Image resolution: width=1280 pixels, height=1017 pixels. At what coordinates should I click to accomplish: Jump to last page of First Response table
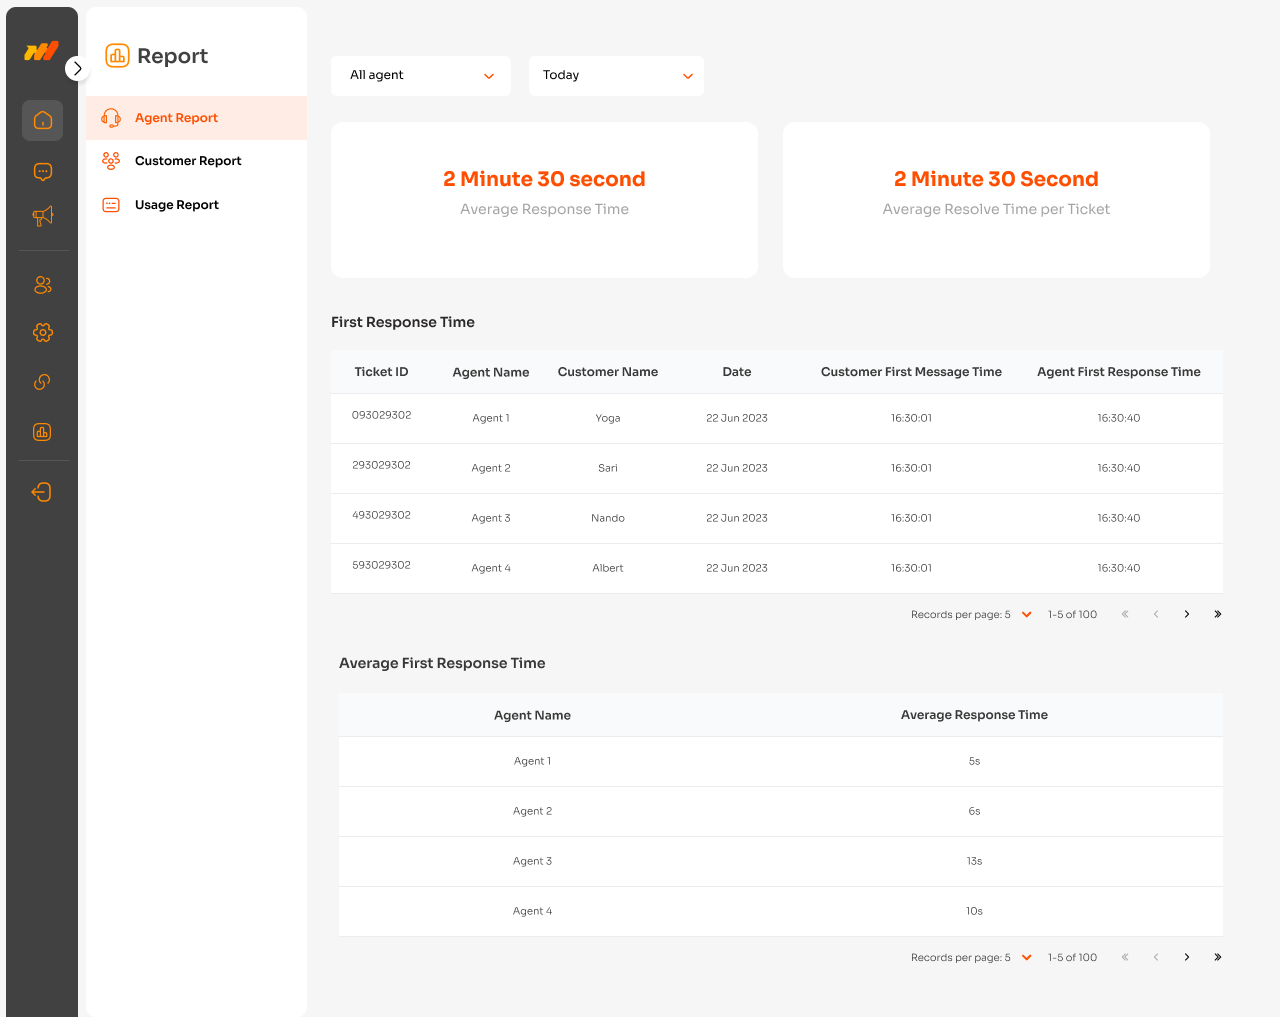tap(1217, 615)
